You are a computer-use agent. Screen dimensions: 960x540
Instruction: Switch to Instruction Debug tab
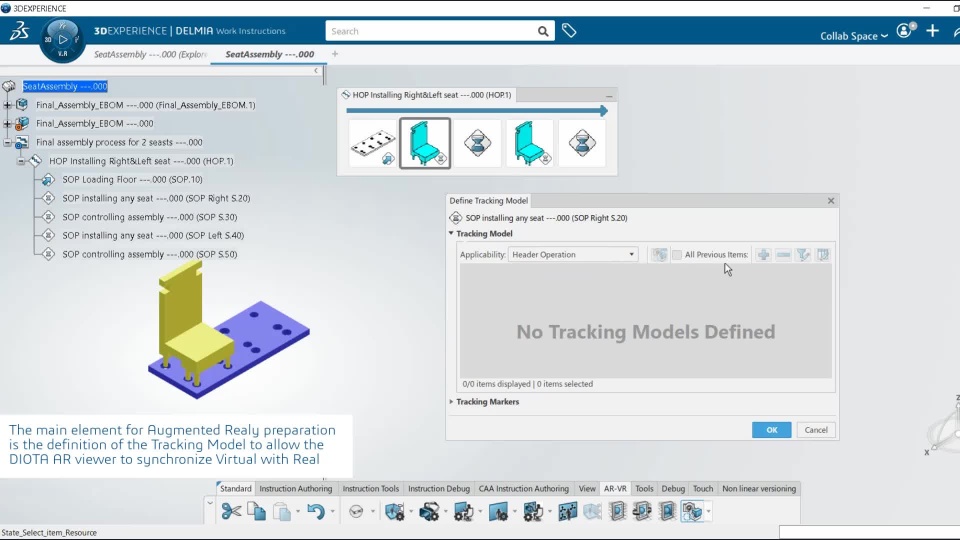click(x=439, y=489)
